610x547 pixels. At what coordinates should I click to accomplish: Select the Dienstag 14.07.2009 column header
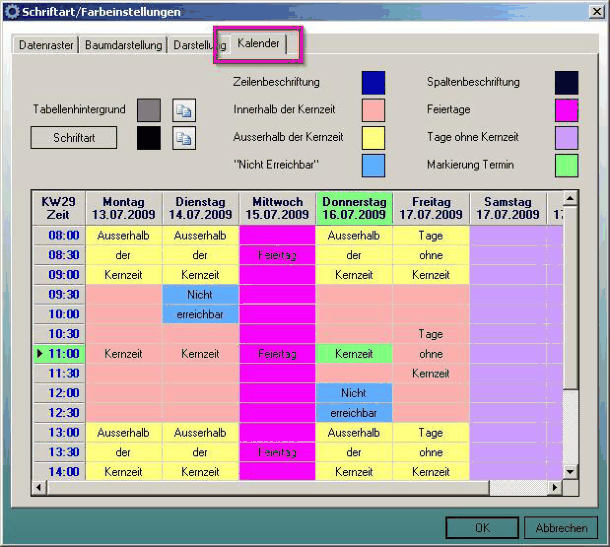pos(200,208)
